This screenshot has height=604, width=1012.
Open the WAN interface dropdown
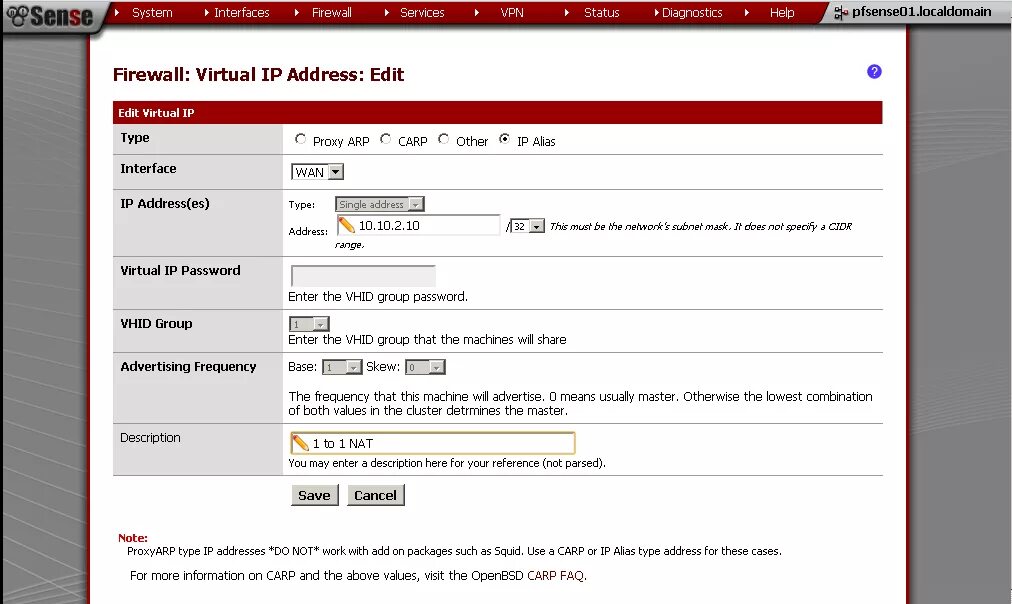point(317,172)
